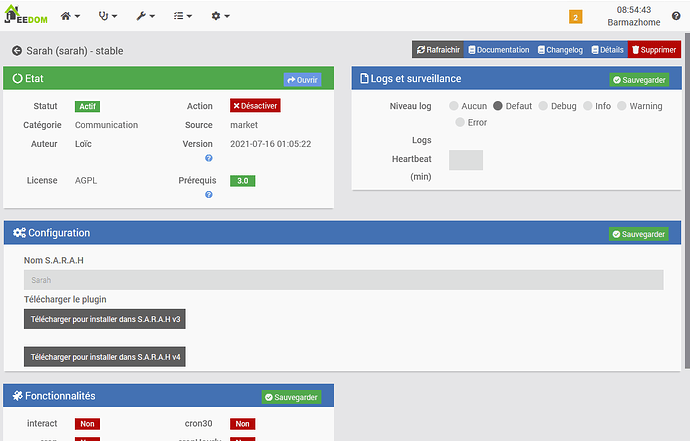Click Supprimer to delete plugin
Viewport: 690px width, 441px height.
654,50
